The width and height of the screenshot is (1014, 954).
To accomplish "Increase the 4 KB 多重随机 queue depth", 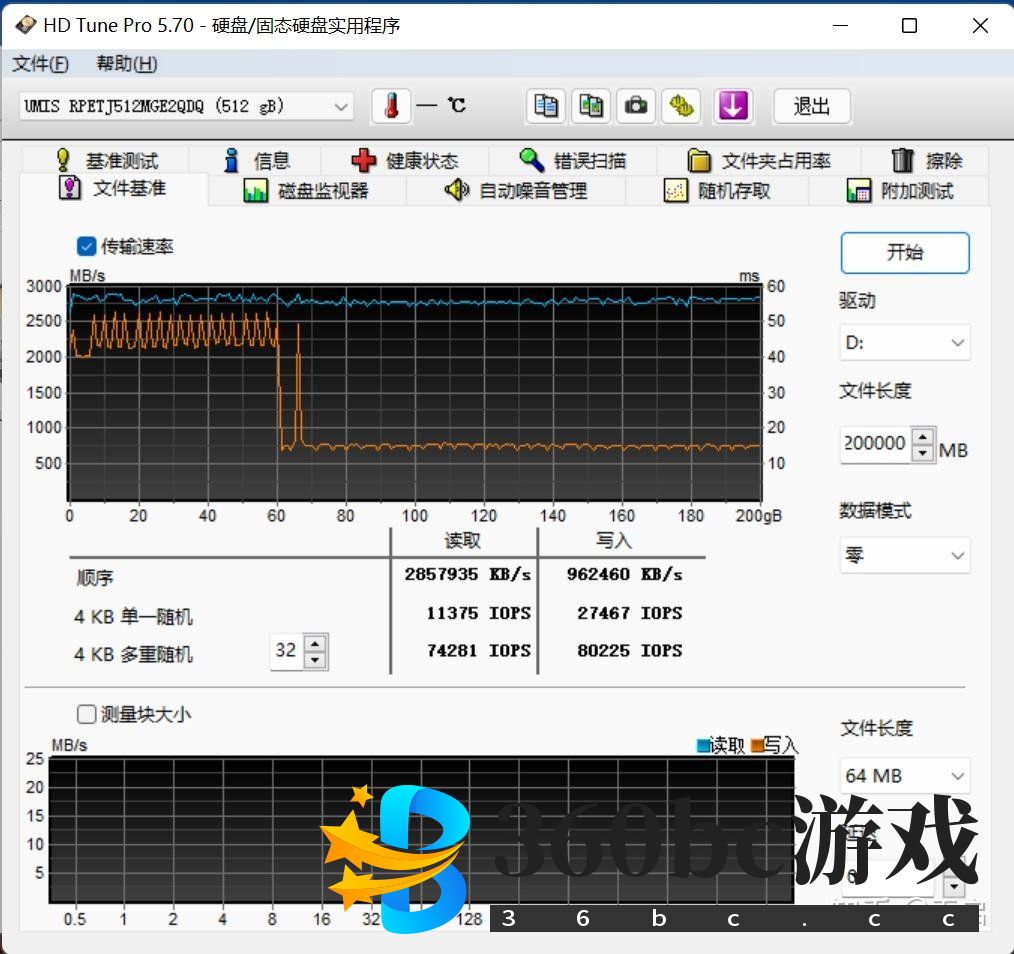I will pos(315,643).
